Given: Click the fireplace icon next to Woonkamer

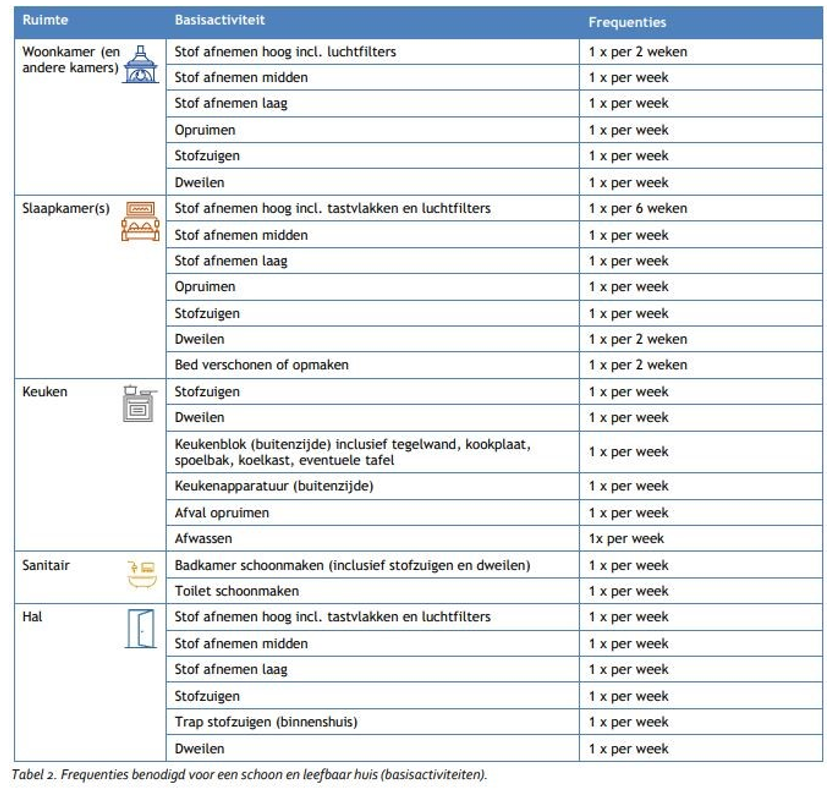Looking at the screenshot, I should pos(141,66).
